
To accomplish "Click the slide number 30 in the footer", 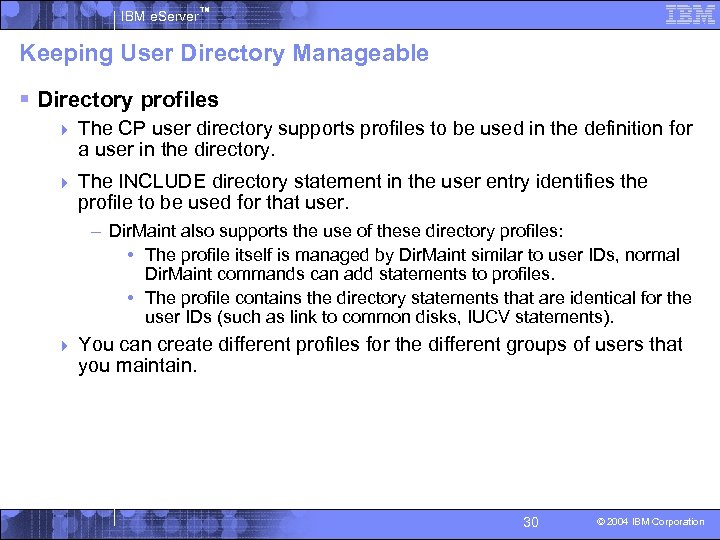I will (x=530, y=522).
